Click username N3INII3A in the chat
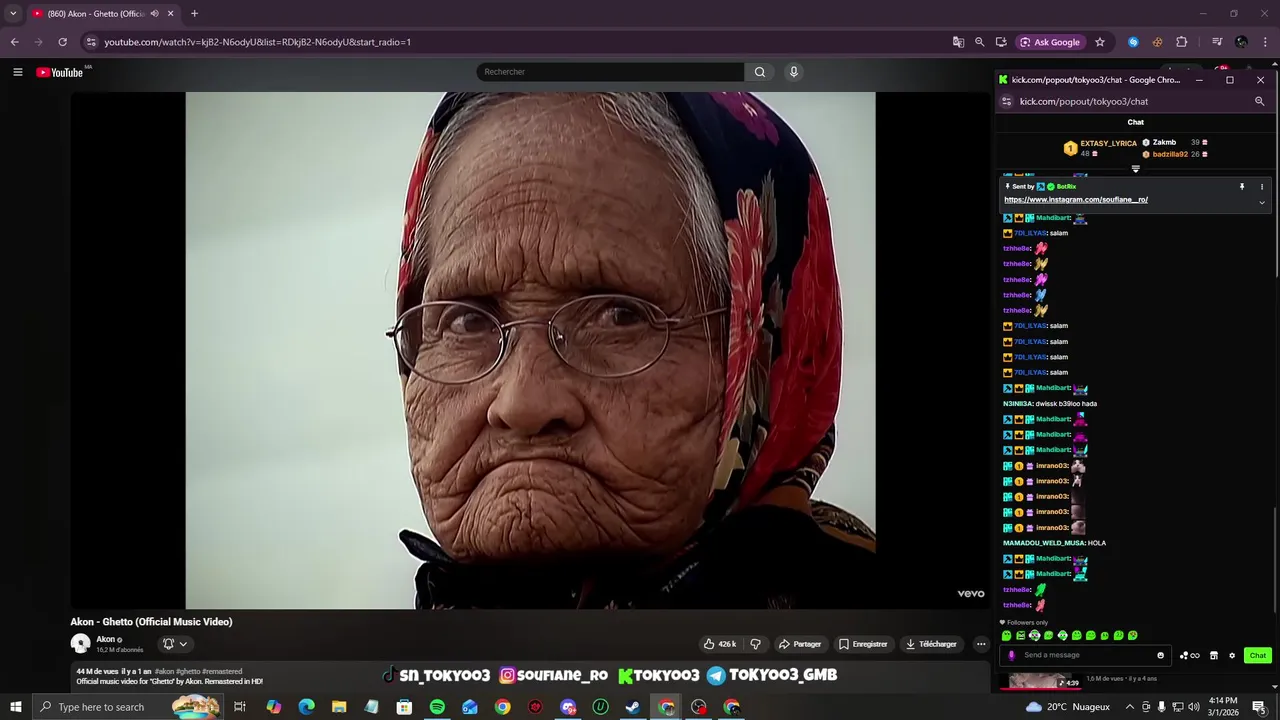 pos(1018,404)
